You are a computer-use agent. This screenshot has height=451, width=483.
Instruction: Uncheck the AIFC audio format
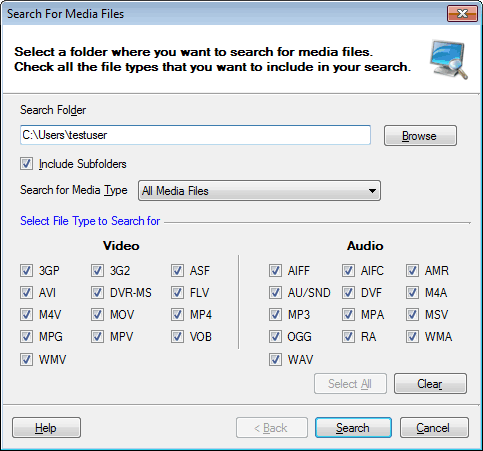point(348,271)
